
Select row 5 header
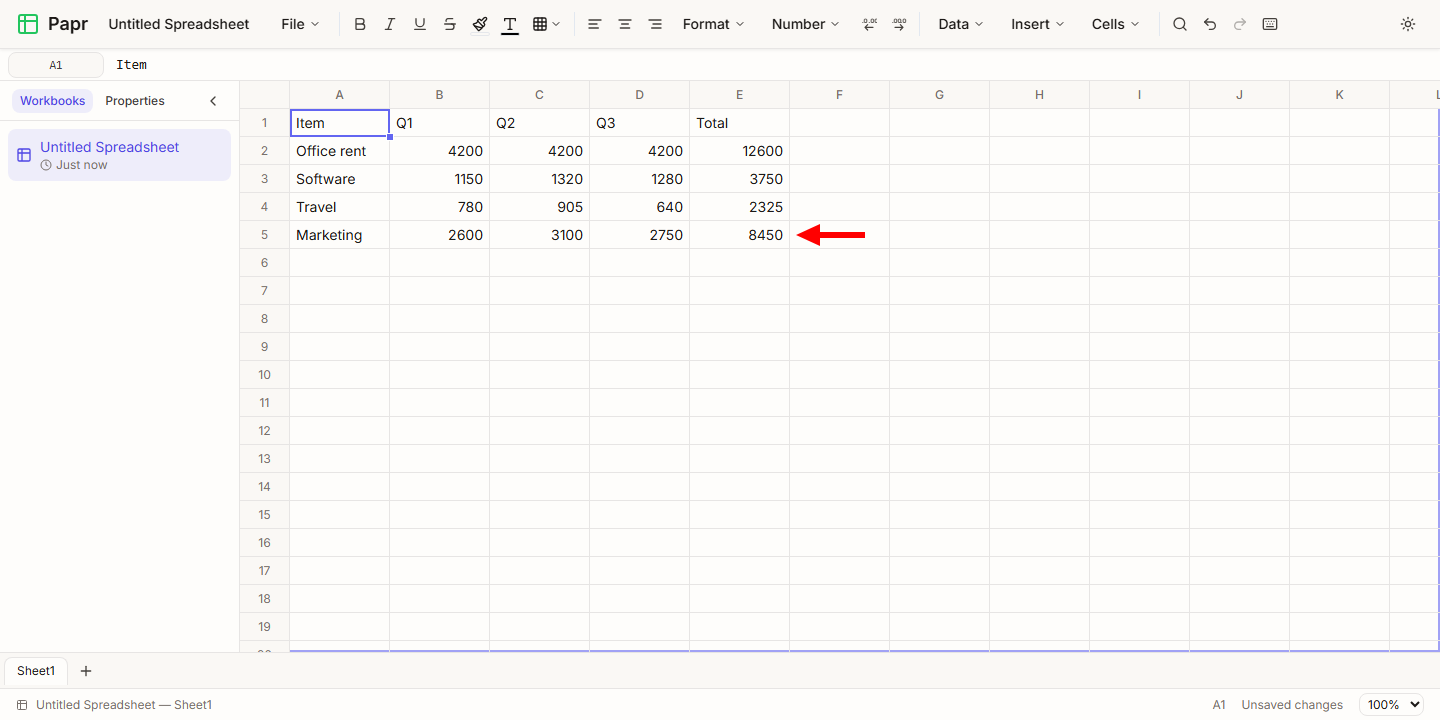(265, 235)
